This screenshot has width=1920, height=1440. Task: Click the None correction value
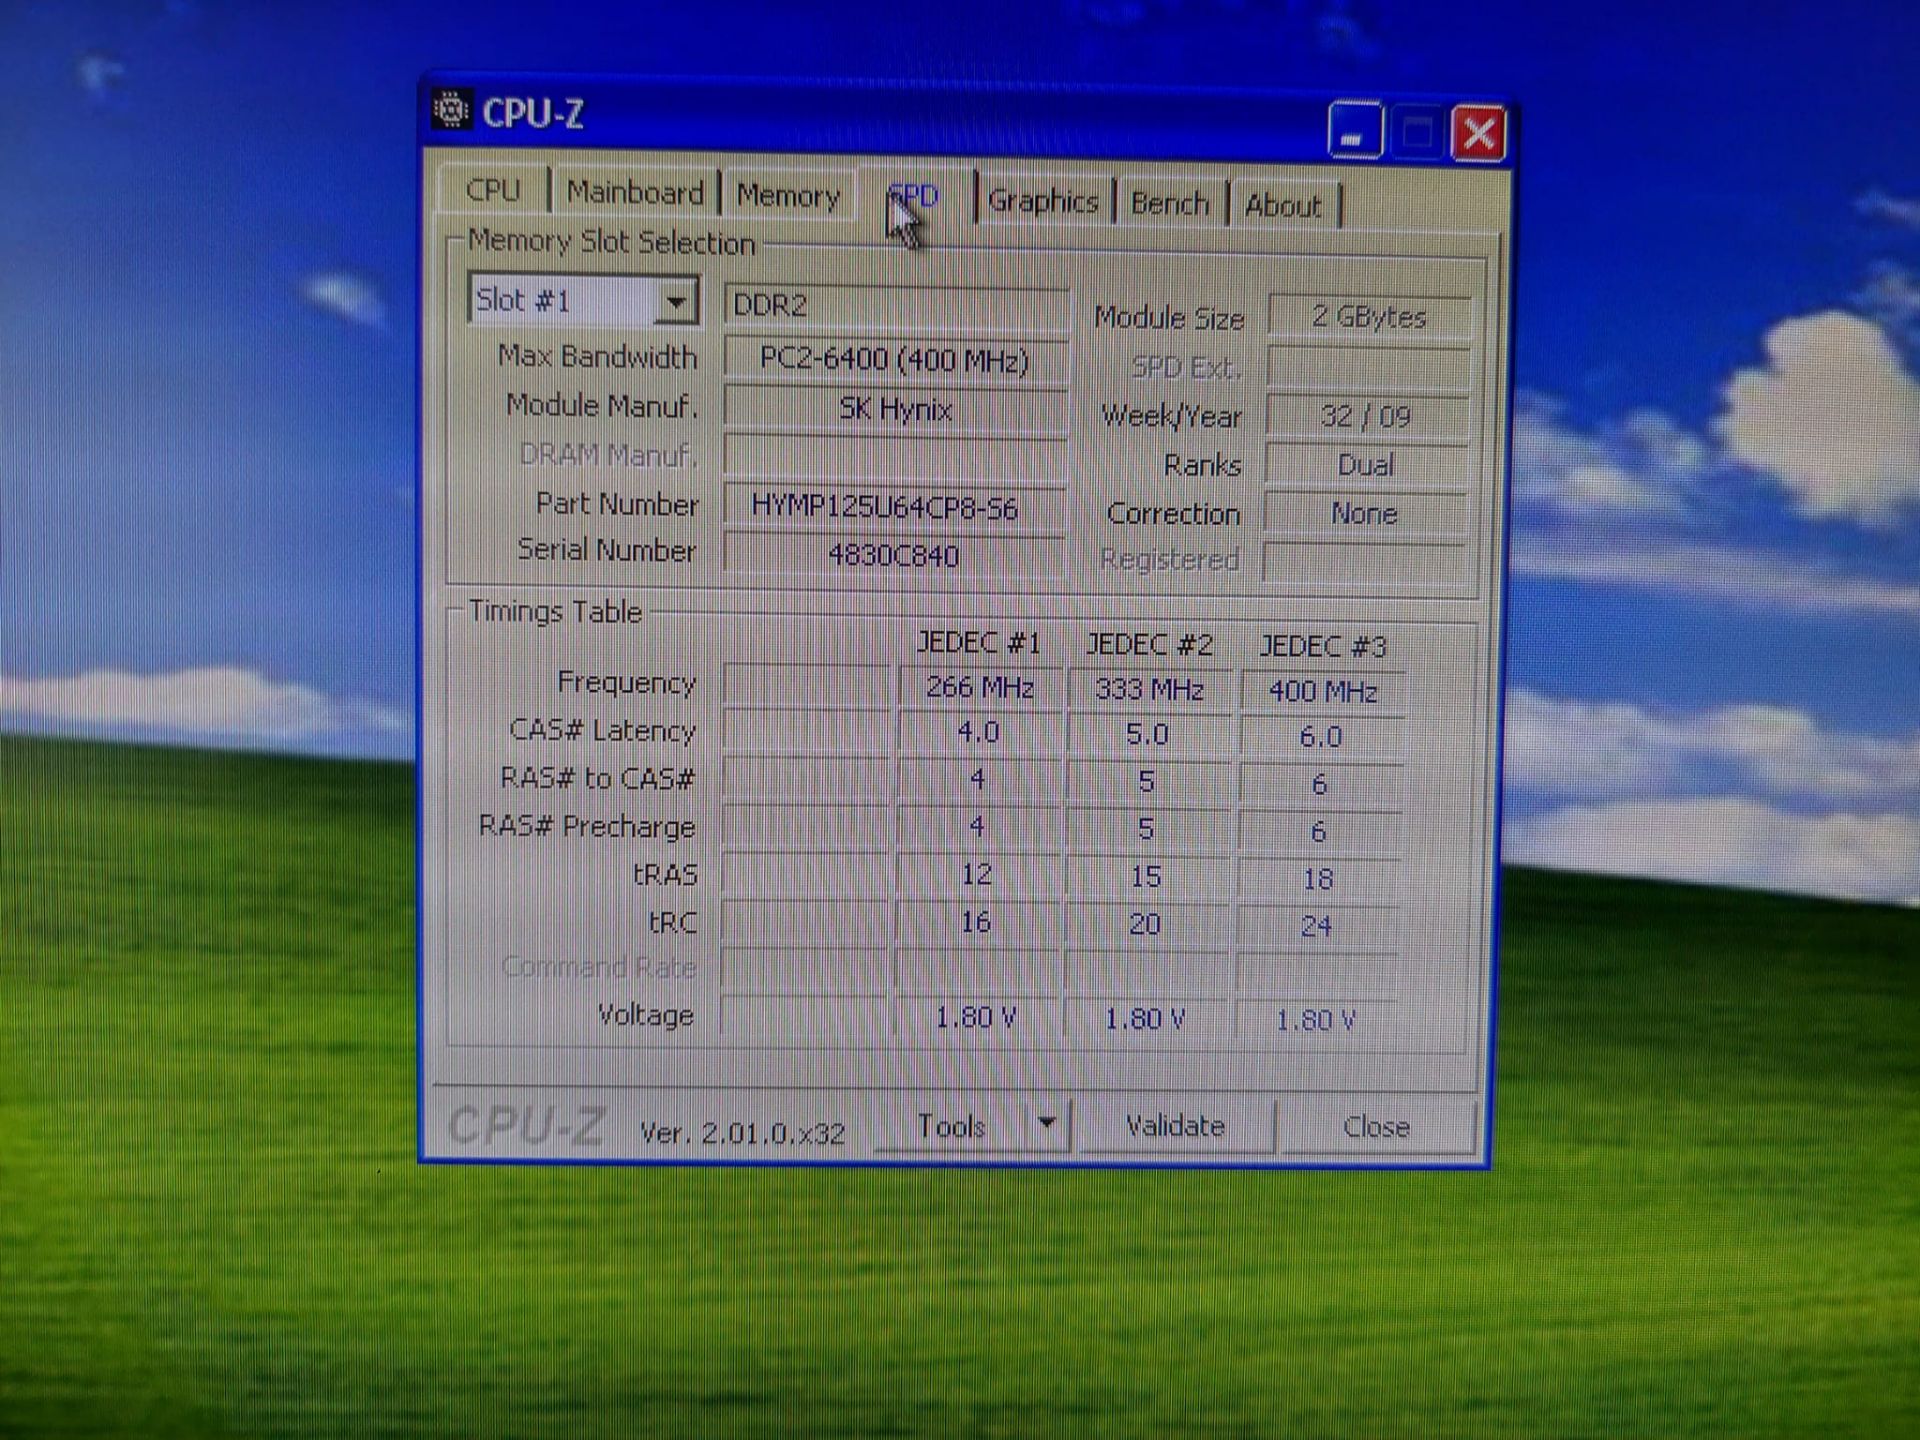point(1364,514)
